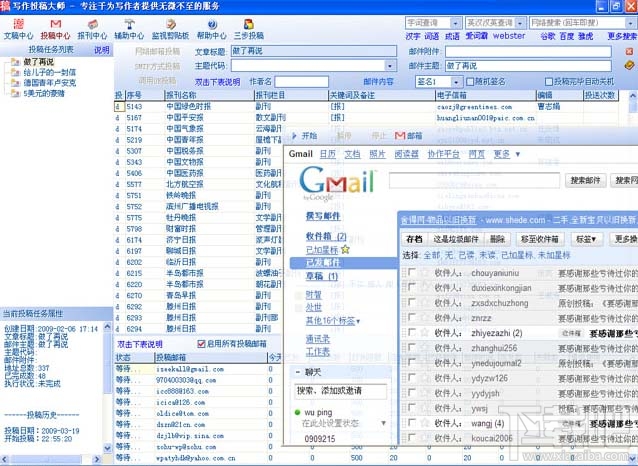This screenshot has height=466, width=638.
Task: Toggle 投稿完毕自动关机 checkbox
Action: 548,82
